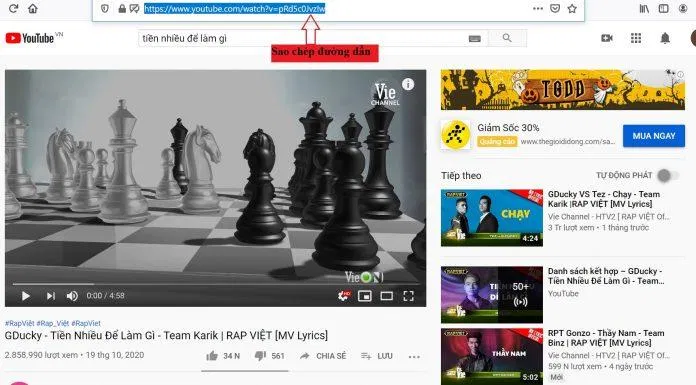
Task: Click the video title 'GDucky - Tiền Nhiều Để Làm Gì'
Action: [166, 336]
